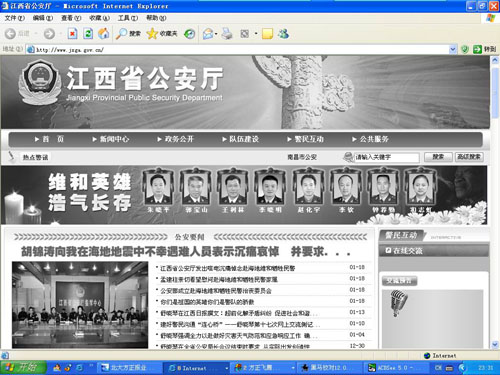
Task: Click the vertical scrollbar down arrow
Action: pos(495,344)
